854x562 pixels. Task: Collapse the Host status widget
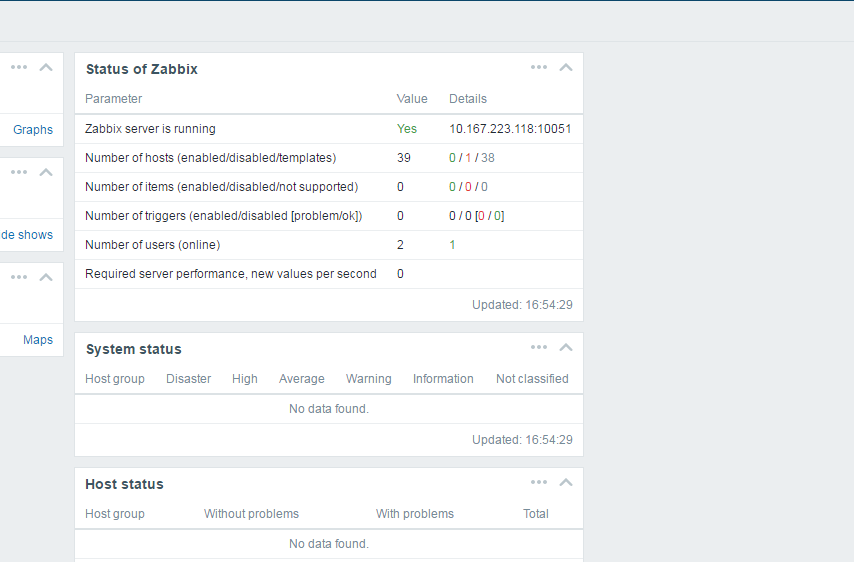[x=566, y=482]
